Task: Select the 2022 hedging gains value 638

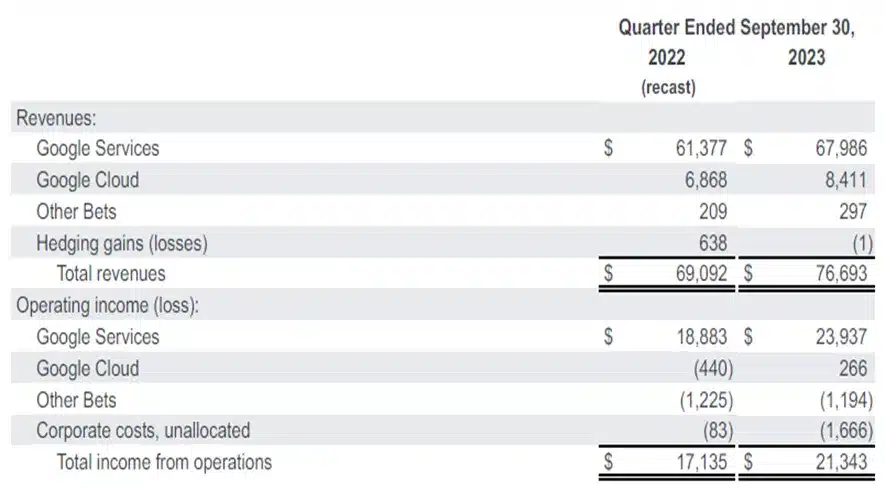Action: (713, 243)
